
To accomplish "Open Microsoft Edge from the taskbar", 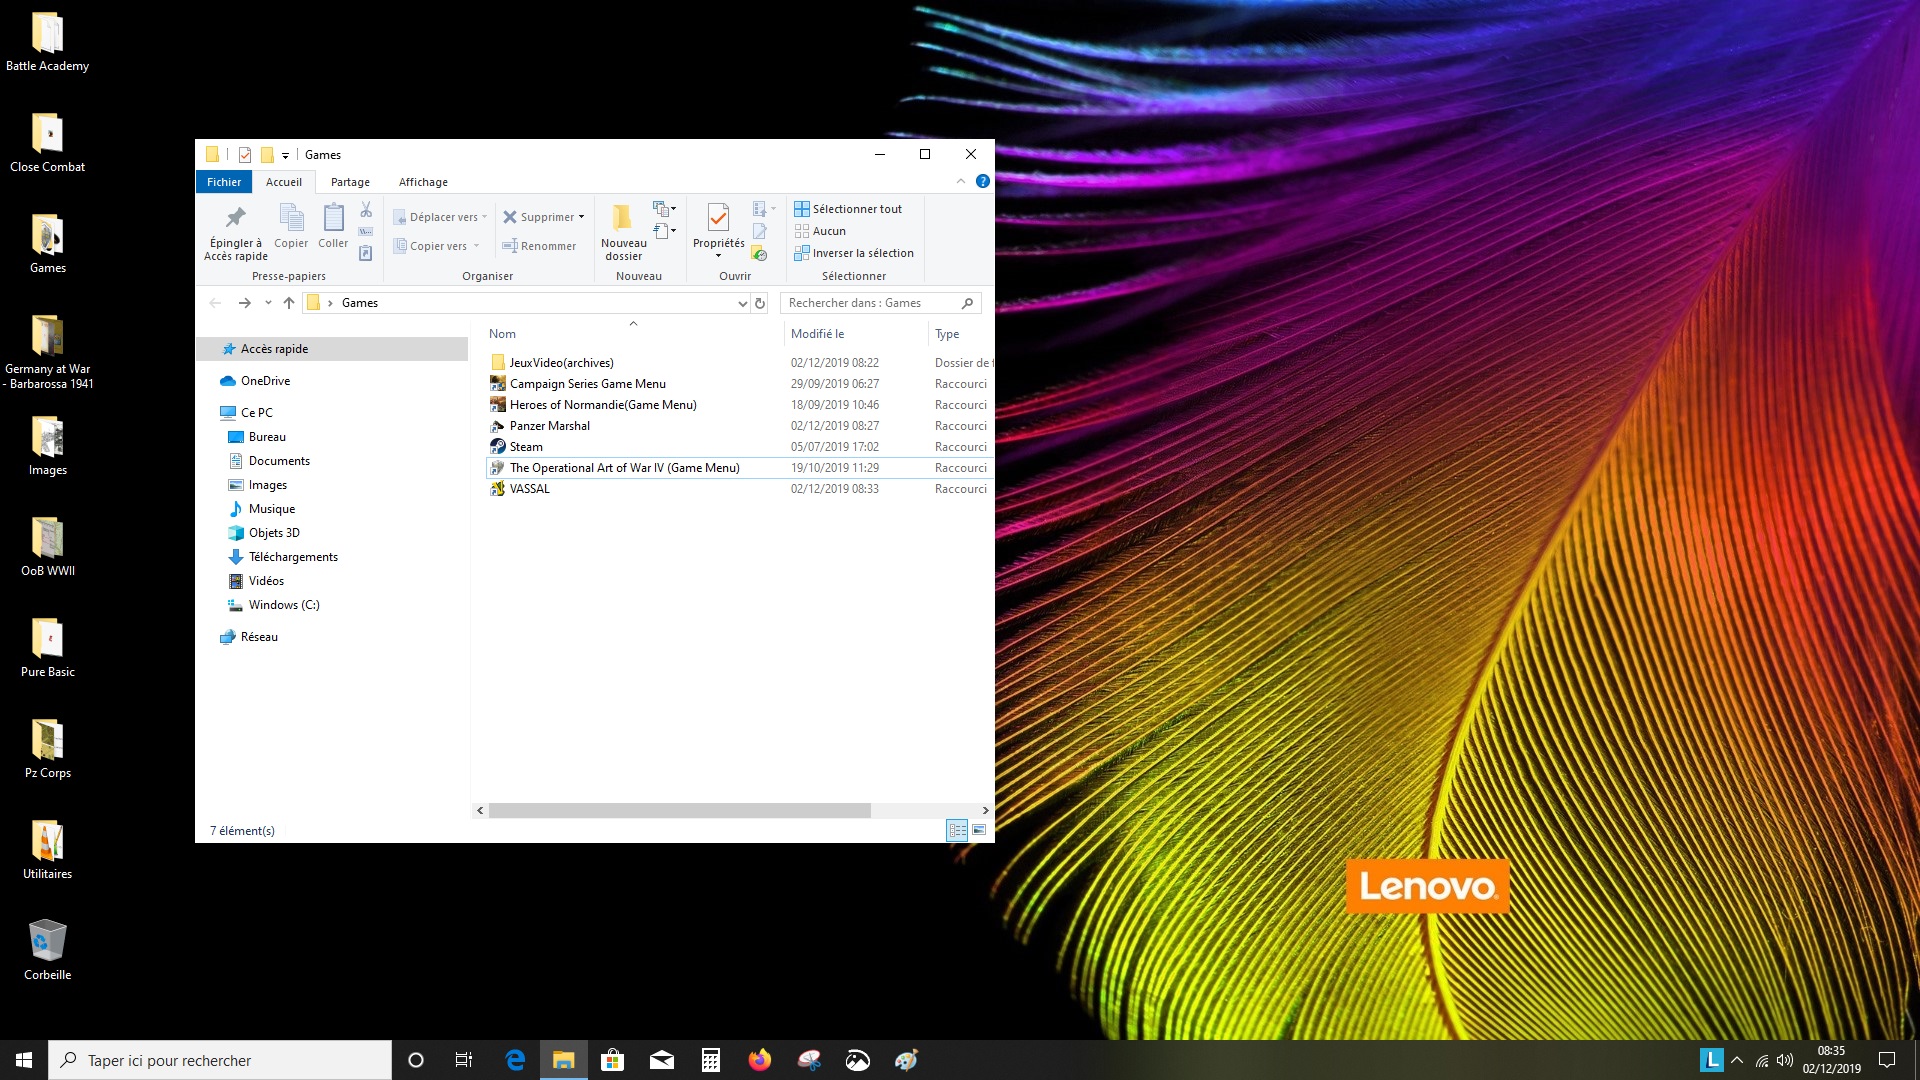I will 515,1060.
